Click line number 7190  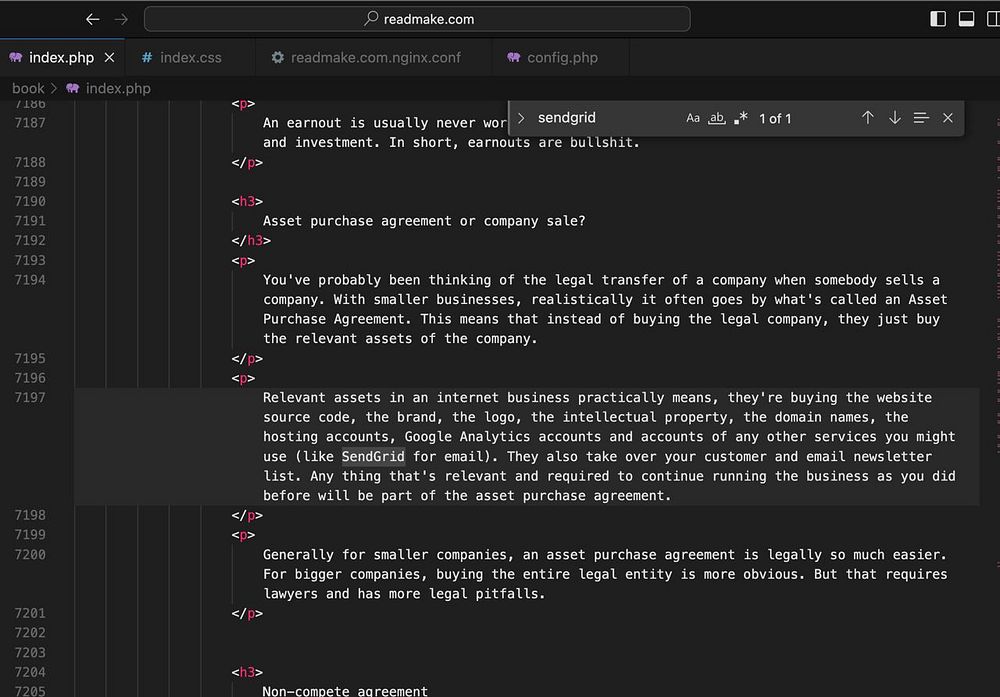30,202
